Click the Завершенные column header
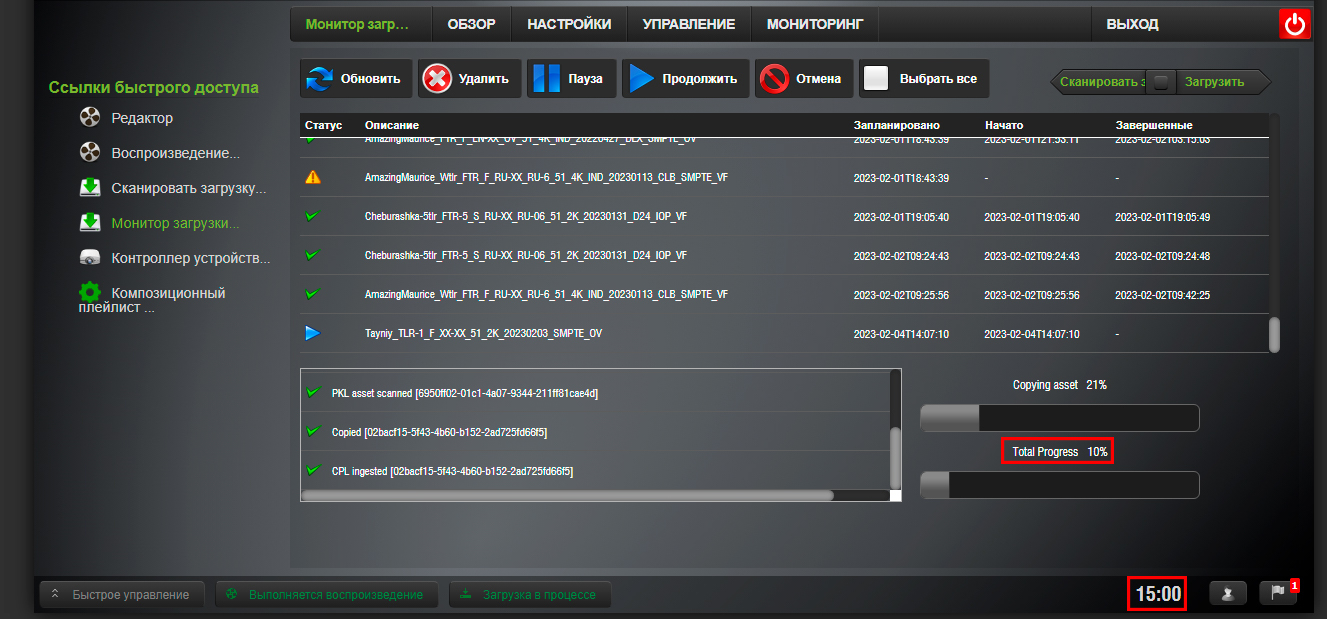The width and height of the screenshot is (1327, 619). pyautogui.click(x=1153, y=125)
